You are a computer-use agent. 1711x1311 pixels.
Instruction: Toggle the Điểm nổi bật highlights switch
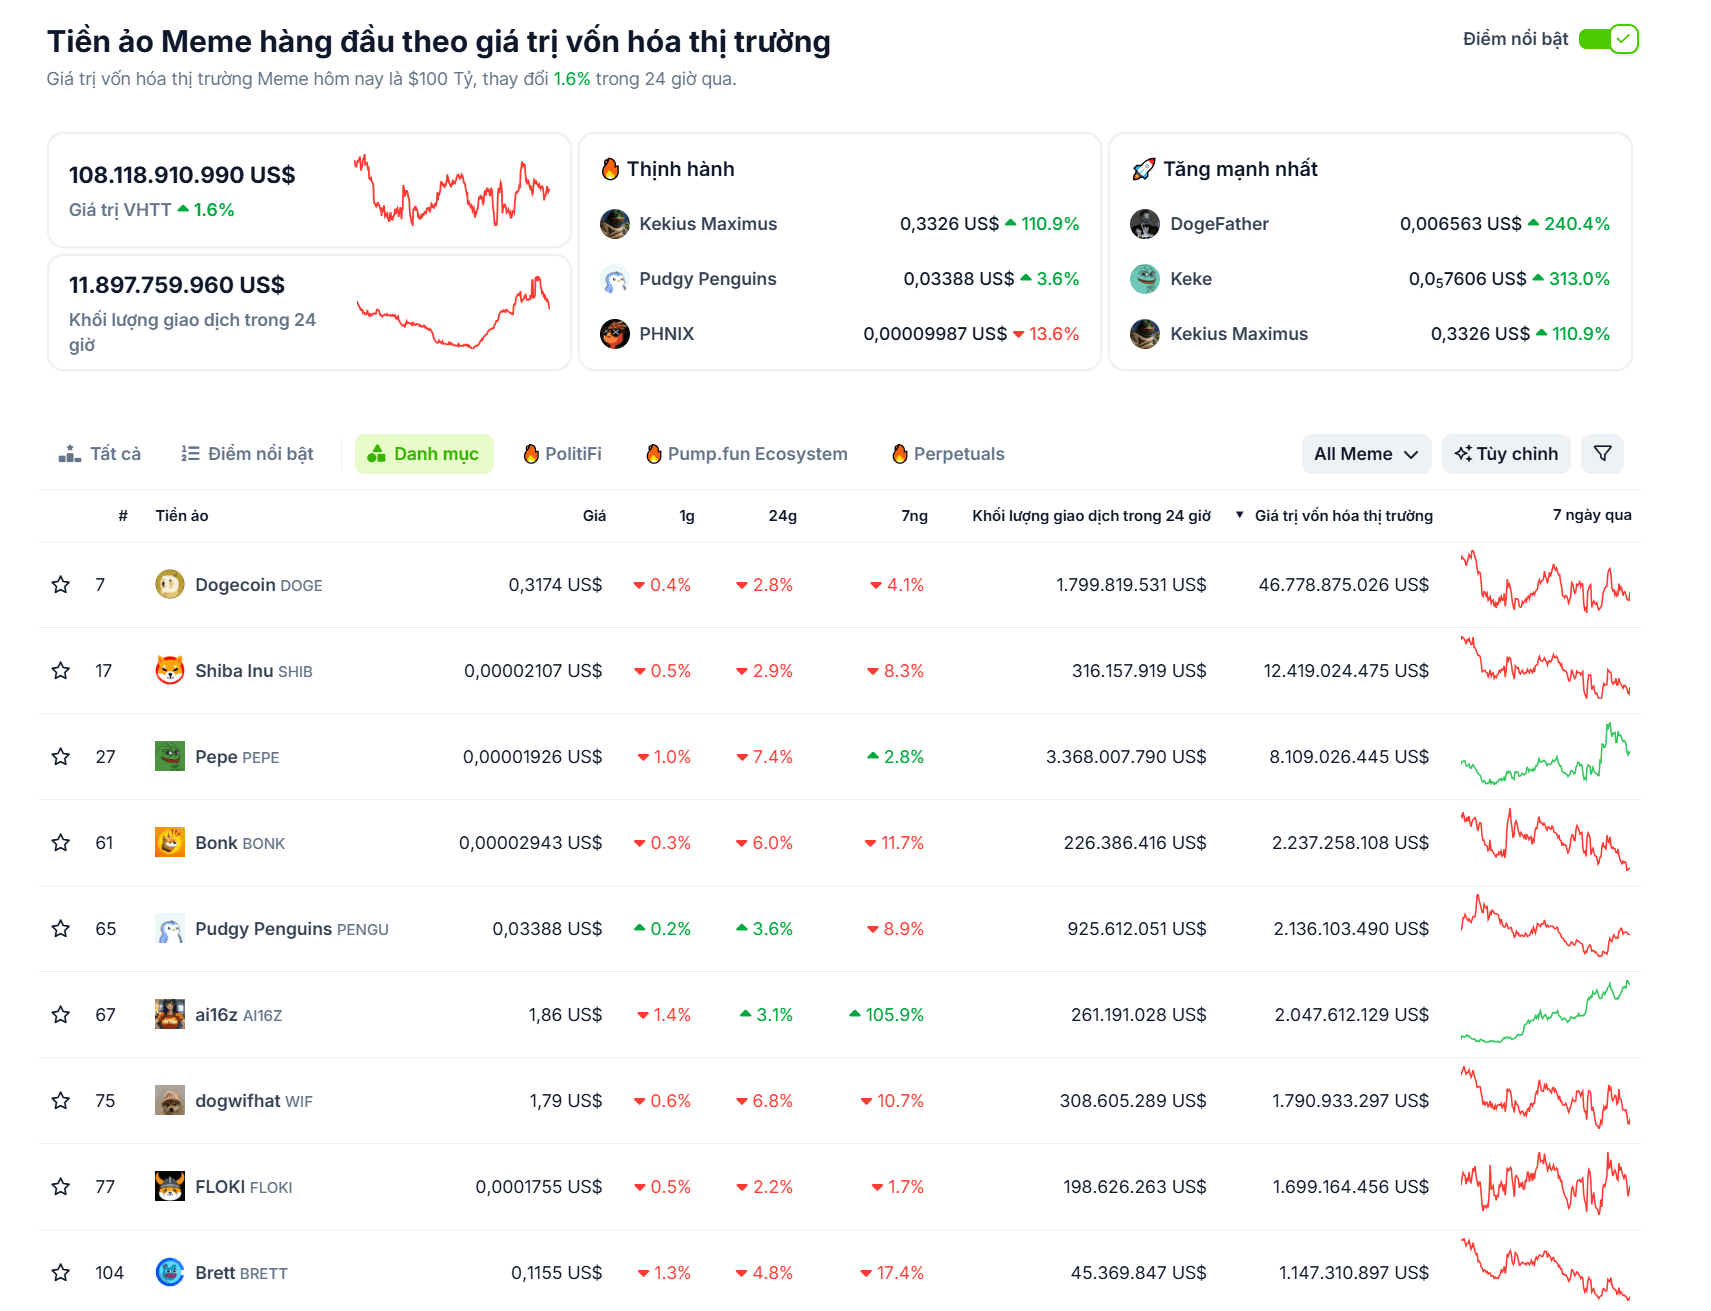pyautogui.click(x=1608, y=39)
